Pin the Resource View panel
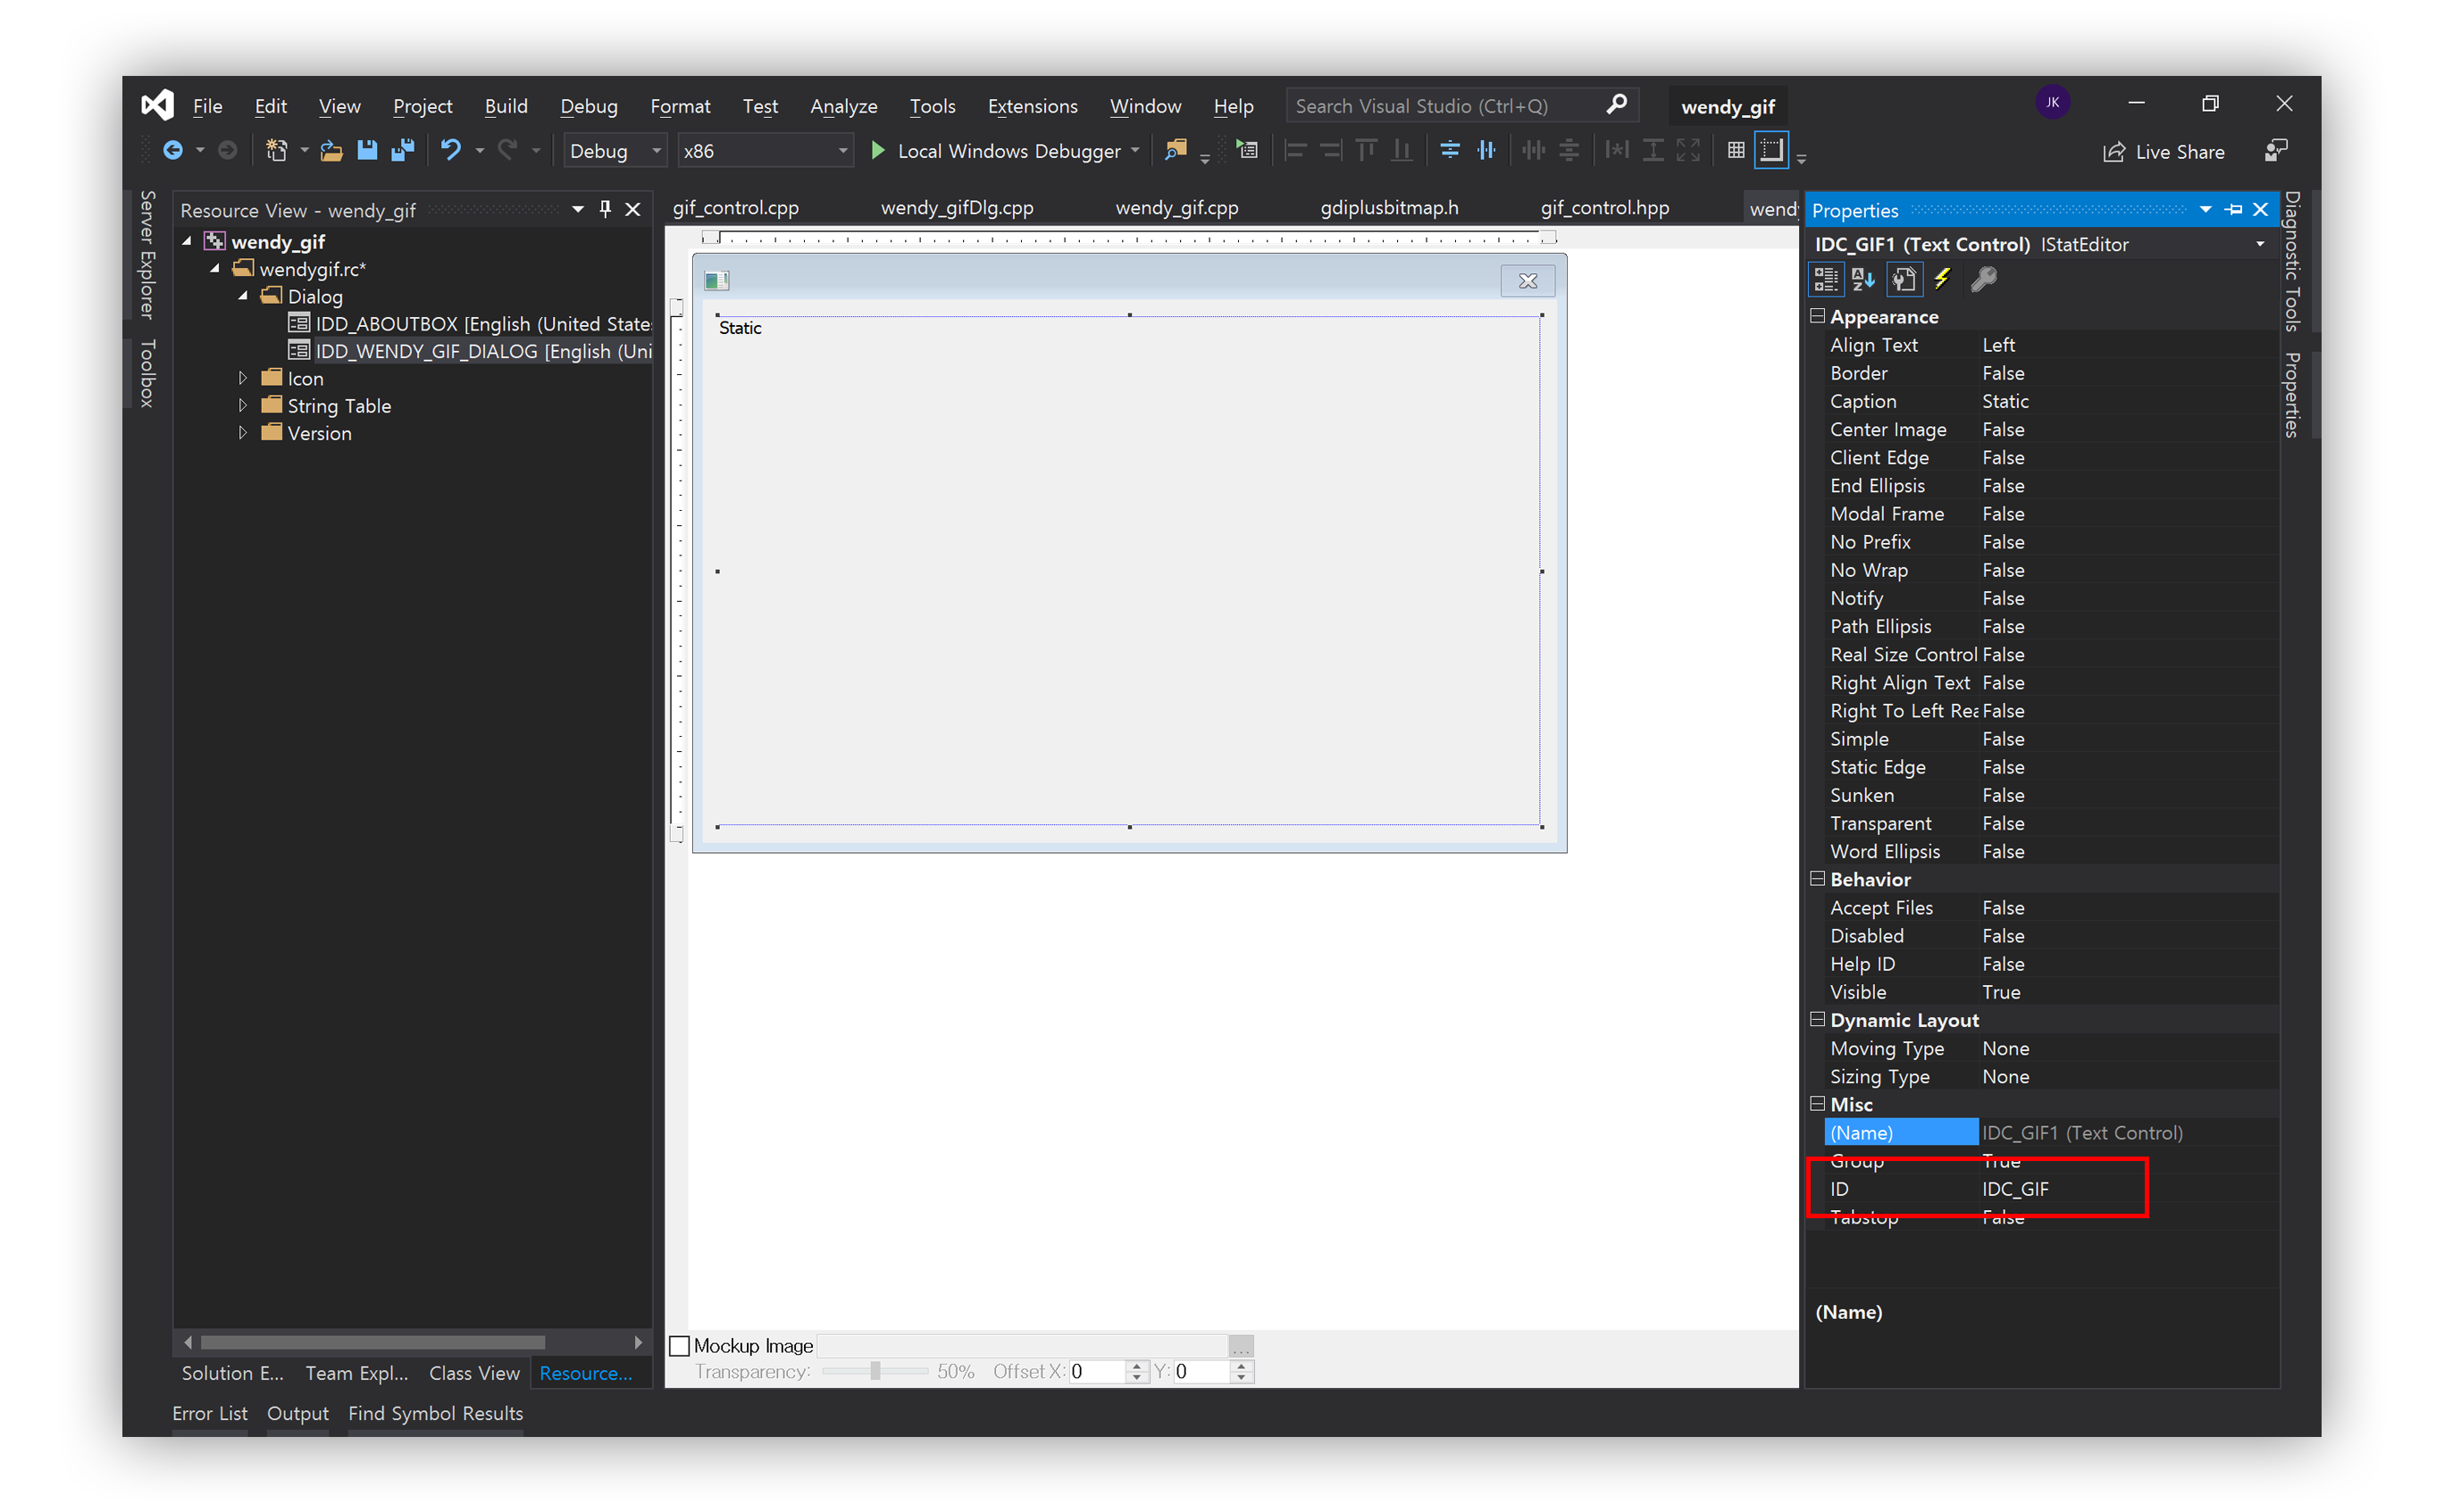This screenshot has width=2444, height=1512. point(605,209)
